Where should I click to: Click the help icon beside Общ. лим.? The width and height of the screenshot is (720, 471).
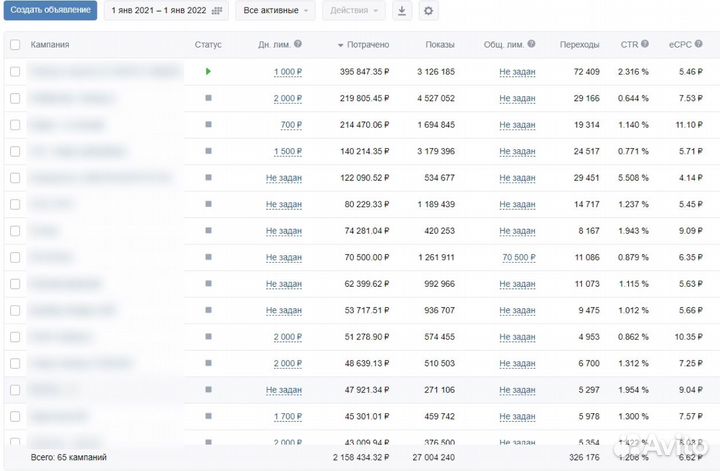tap(532, 45)
